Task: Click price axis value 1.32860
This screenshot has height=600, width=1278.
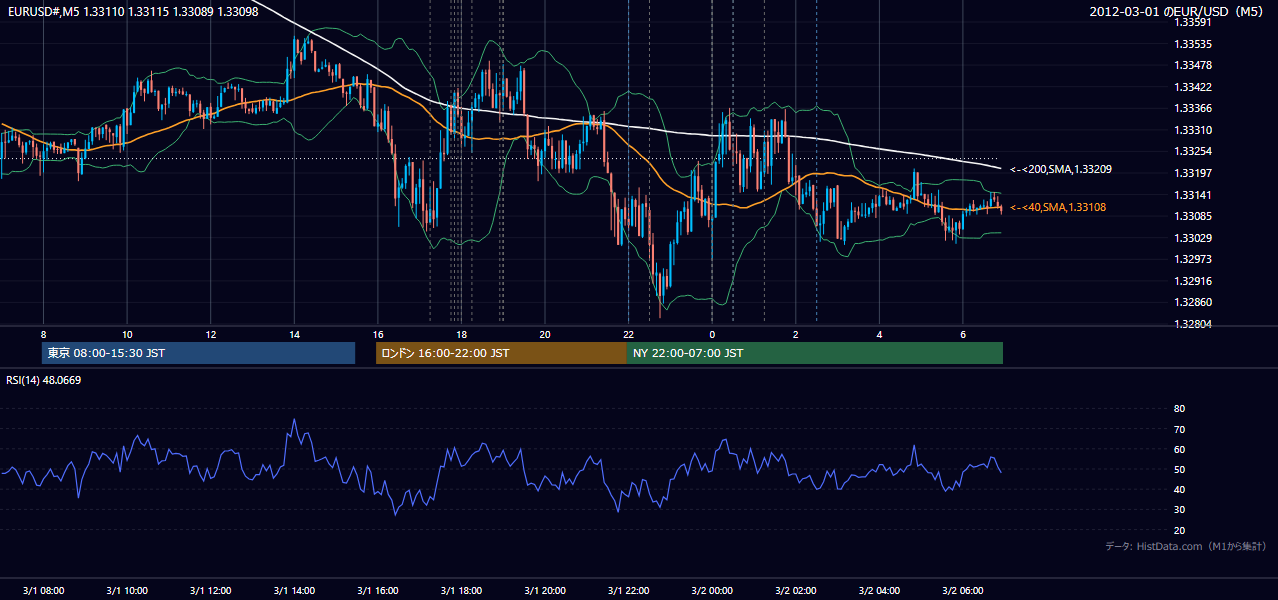Action: [1193, 302]
